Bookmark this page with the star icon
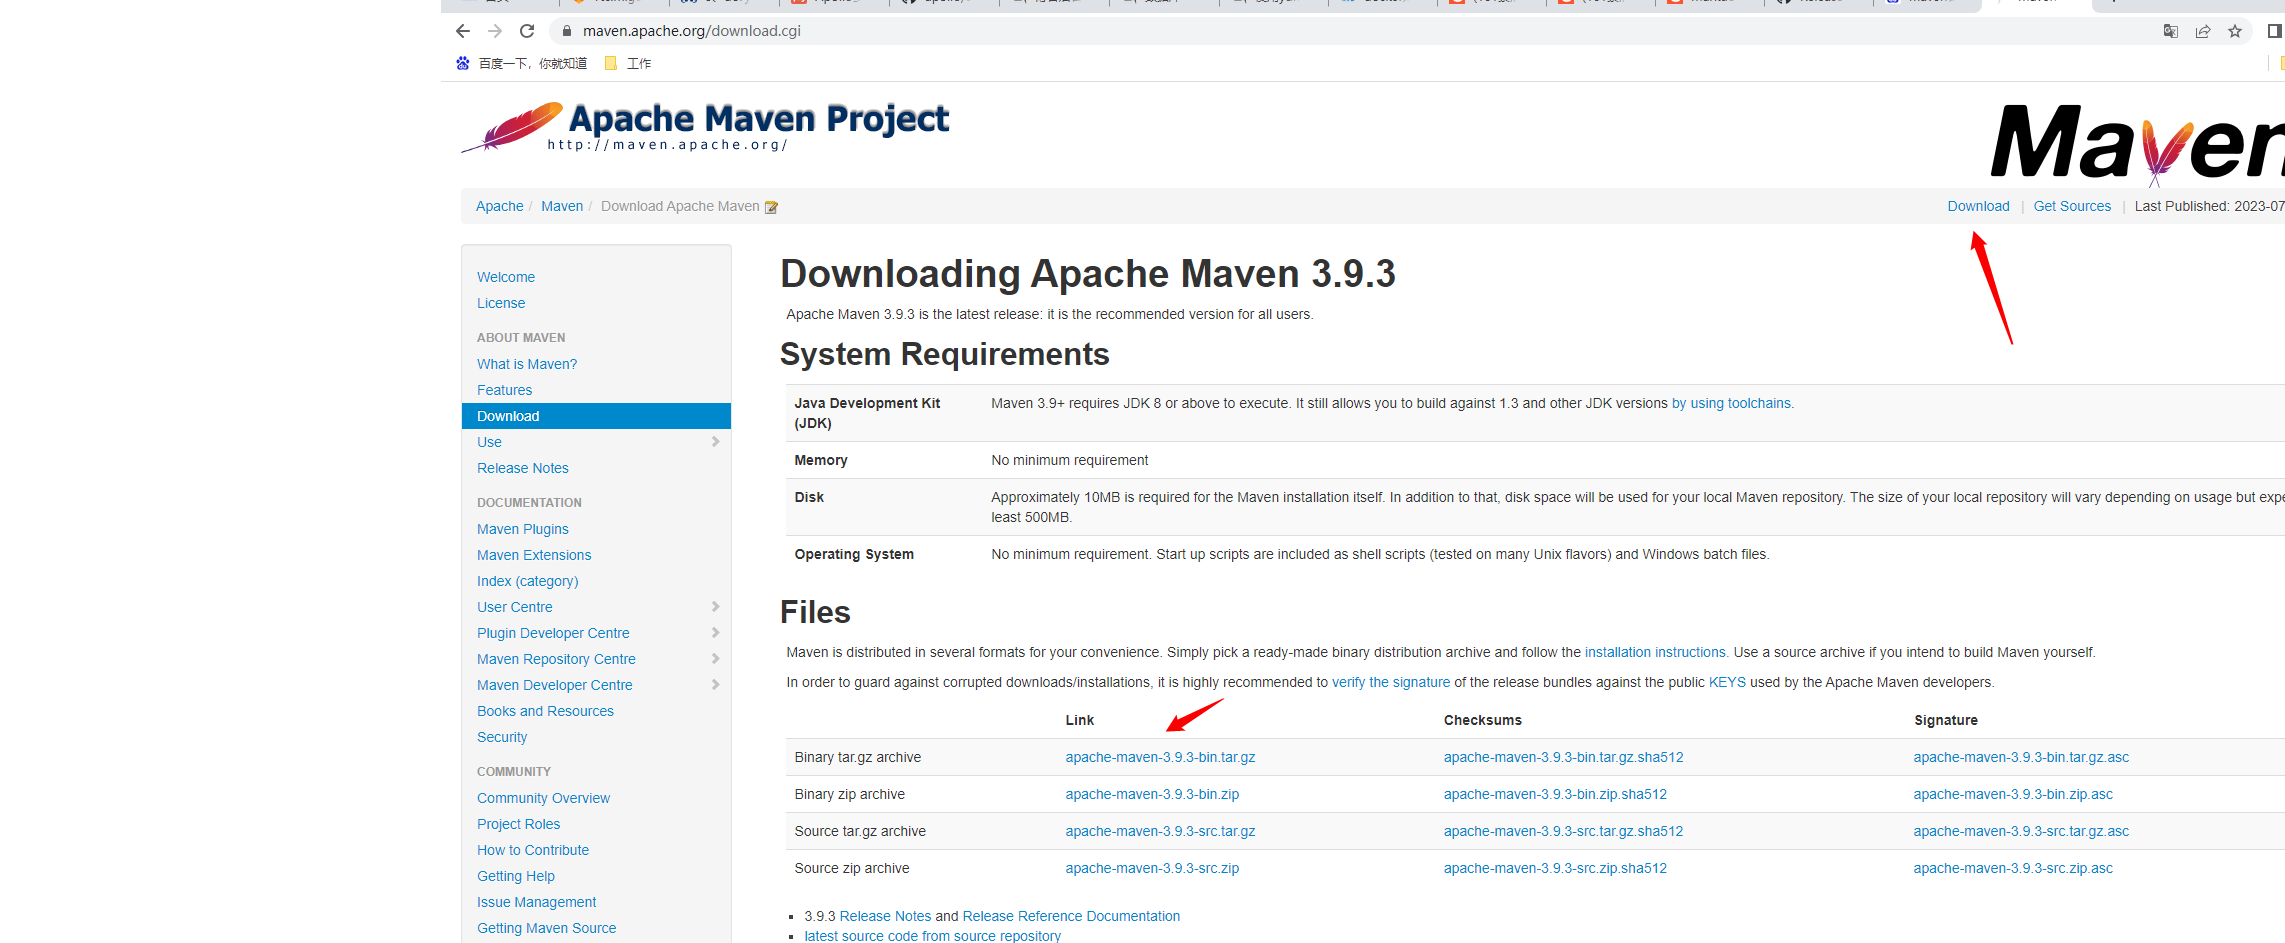This screenshot has height=943, width=2285. pos(2235,31)
